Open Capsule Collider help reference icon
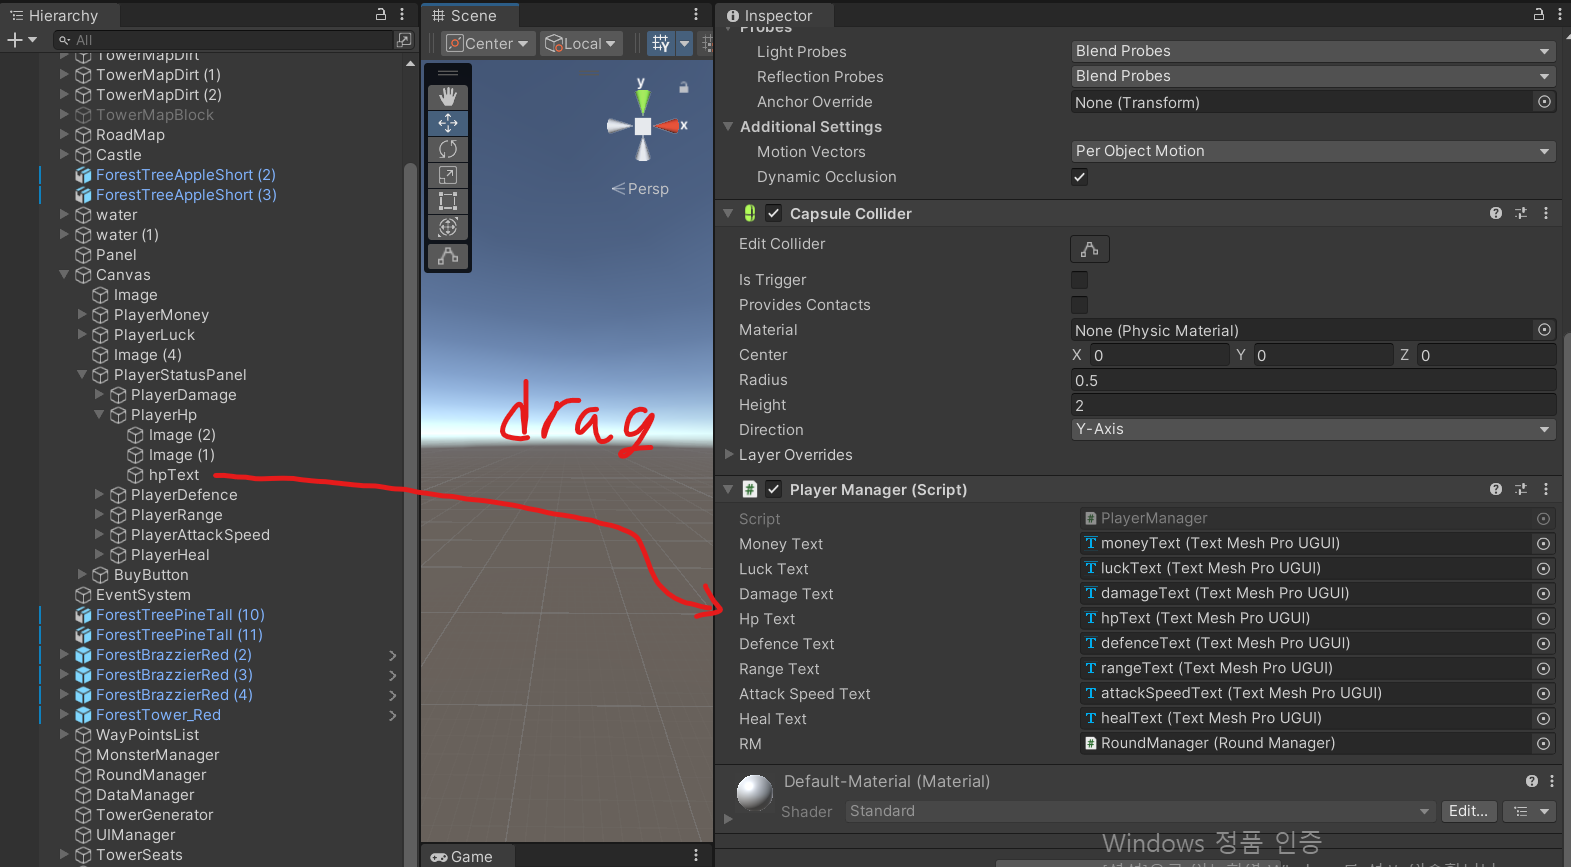1571x867 pixels. click(1496, 213)
